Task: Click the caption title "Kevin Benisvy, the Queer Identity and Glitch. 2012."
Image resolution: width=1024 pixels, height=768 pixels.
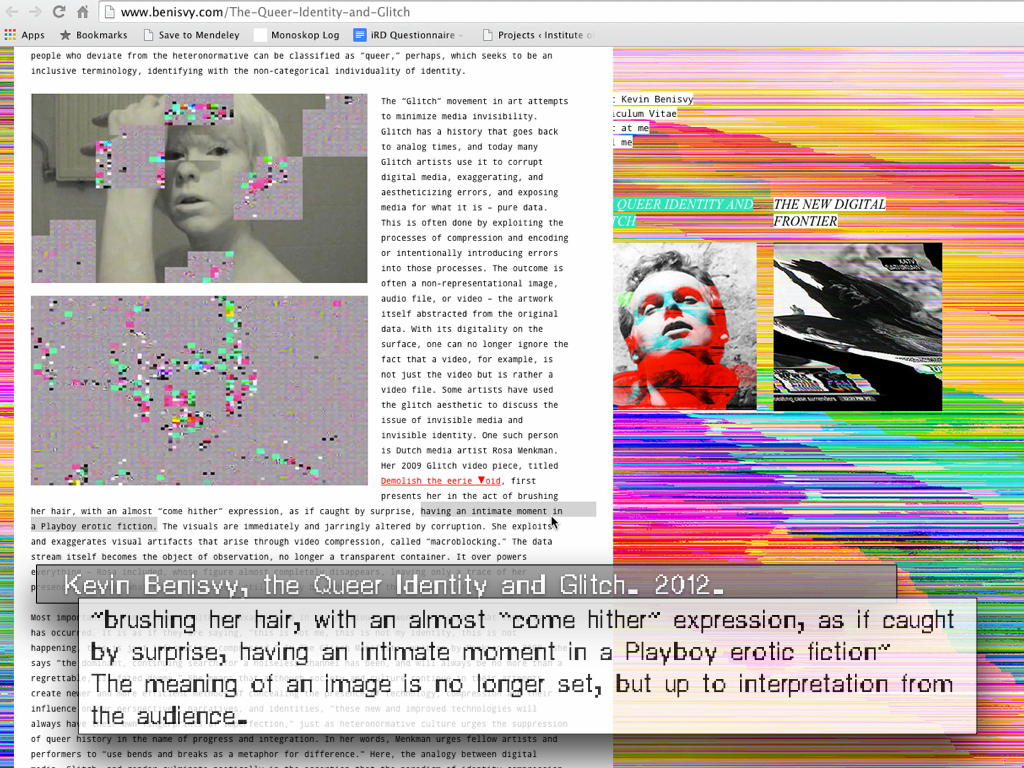Action: [x=393, y=584]
